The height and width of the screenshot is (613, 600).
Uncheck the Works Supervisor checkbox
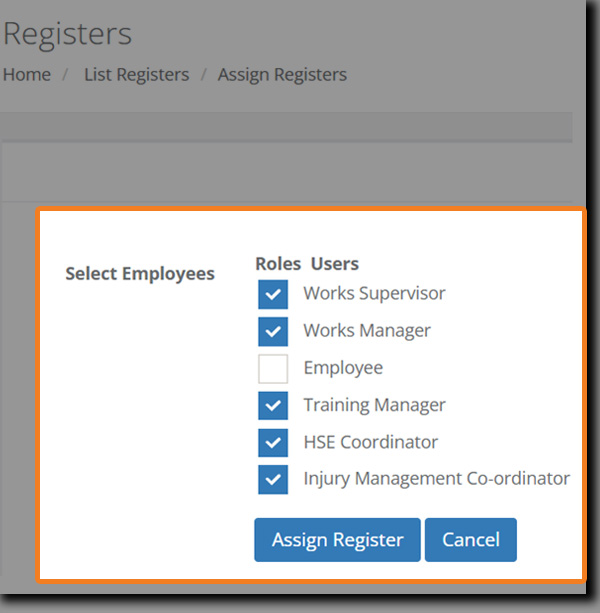pyautogui.click(x=273, y=294)
